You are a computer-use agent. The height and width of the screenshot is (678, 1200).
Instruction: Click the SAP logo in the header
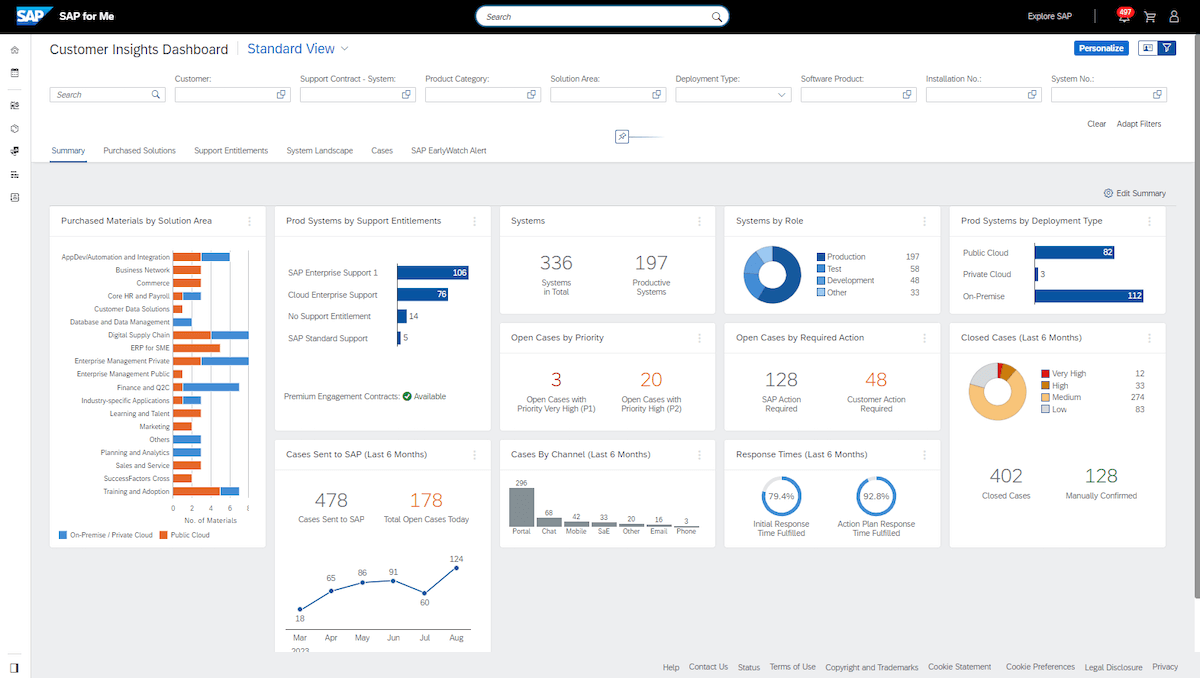pos(32,16)
